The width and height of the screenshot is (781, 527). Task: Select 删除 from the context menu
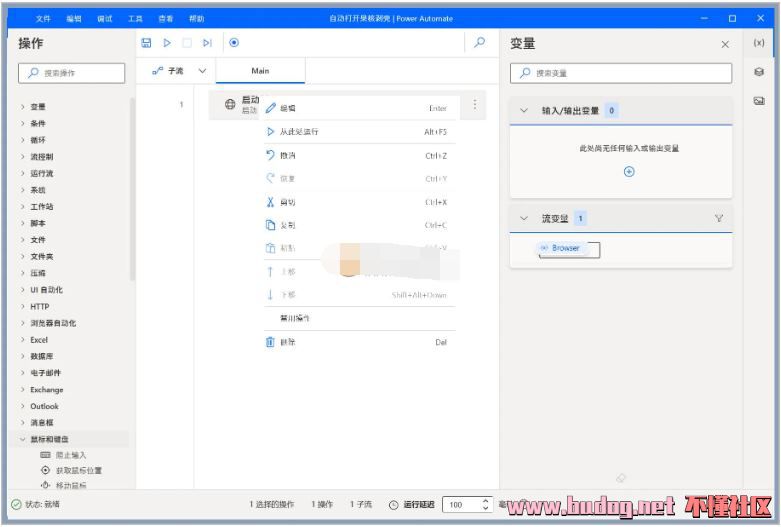pyautogui.click(x=288, y=342)
